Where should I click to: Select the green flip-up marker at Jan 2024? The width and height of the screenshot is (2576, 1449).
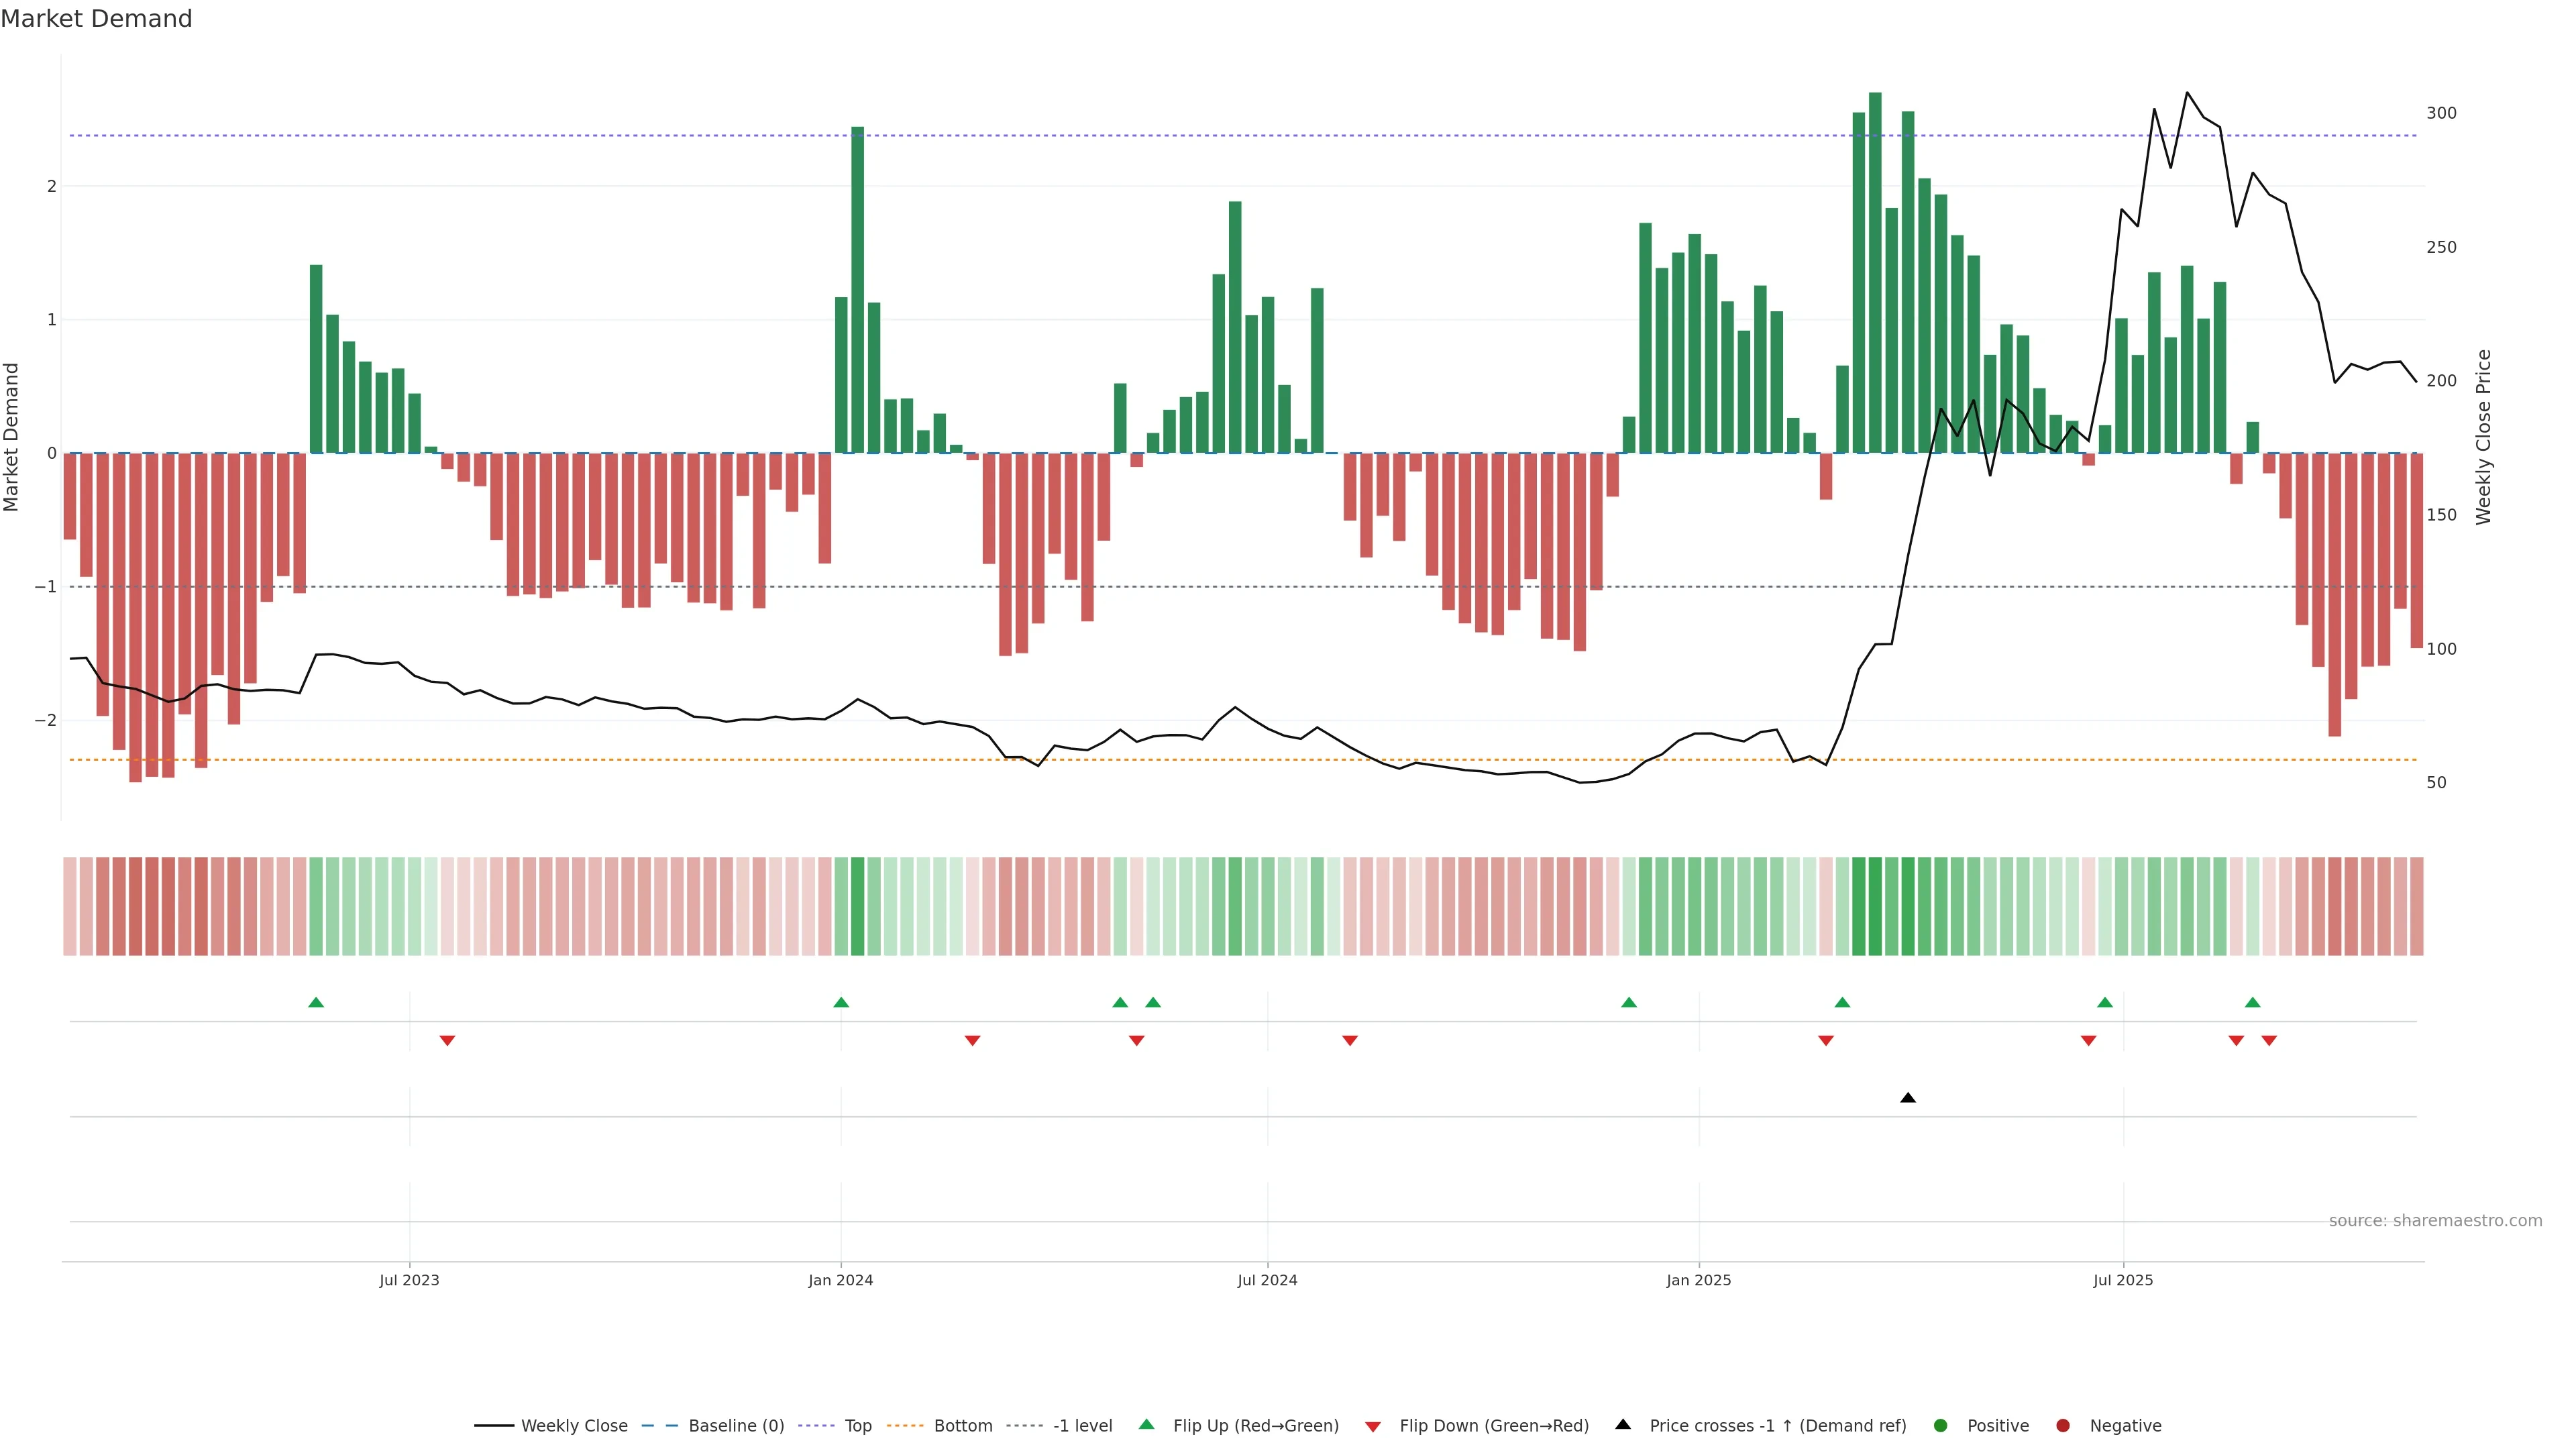(841, 1002)
